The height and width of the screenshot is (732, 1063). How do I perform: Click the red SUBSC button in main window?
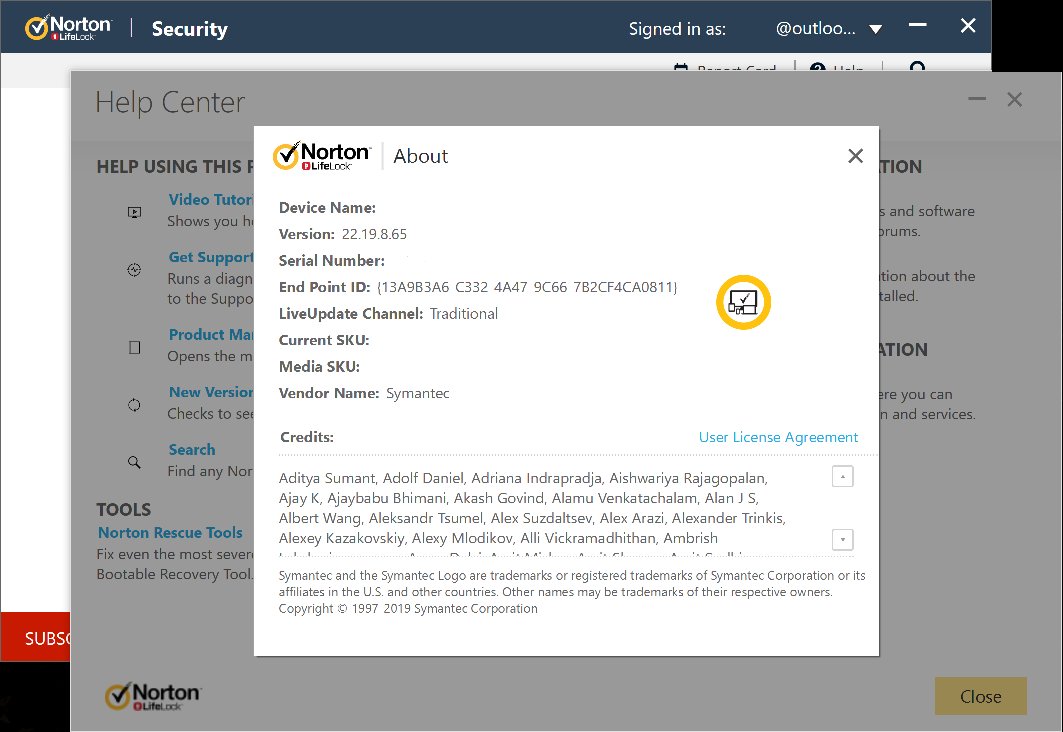[x=35, y=637]
